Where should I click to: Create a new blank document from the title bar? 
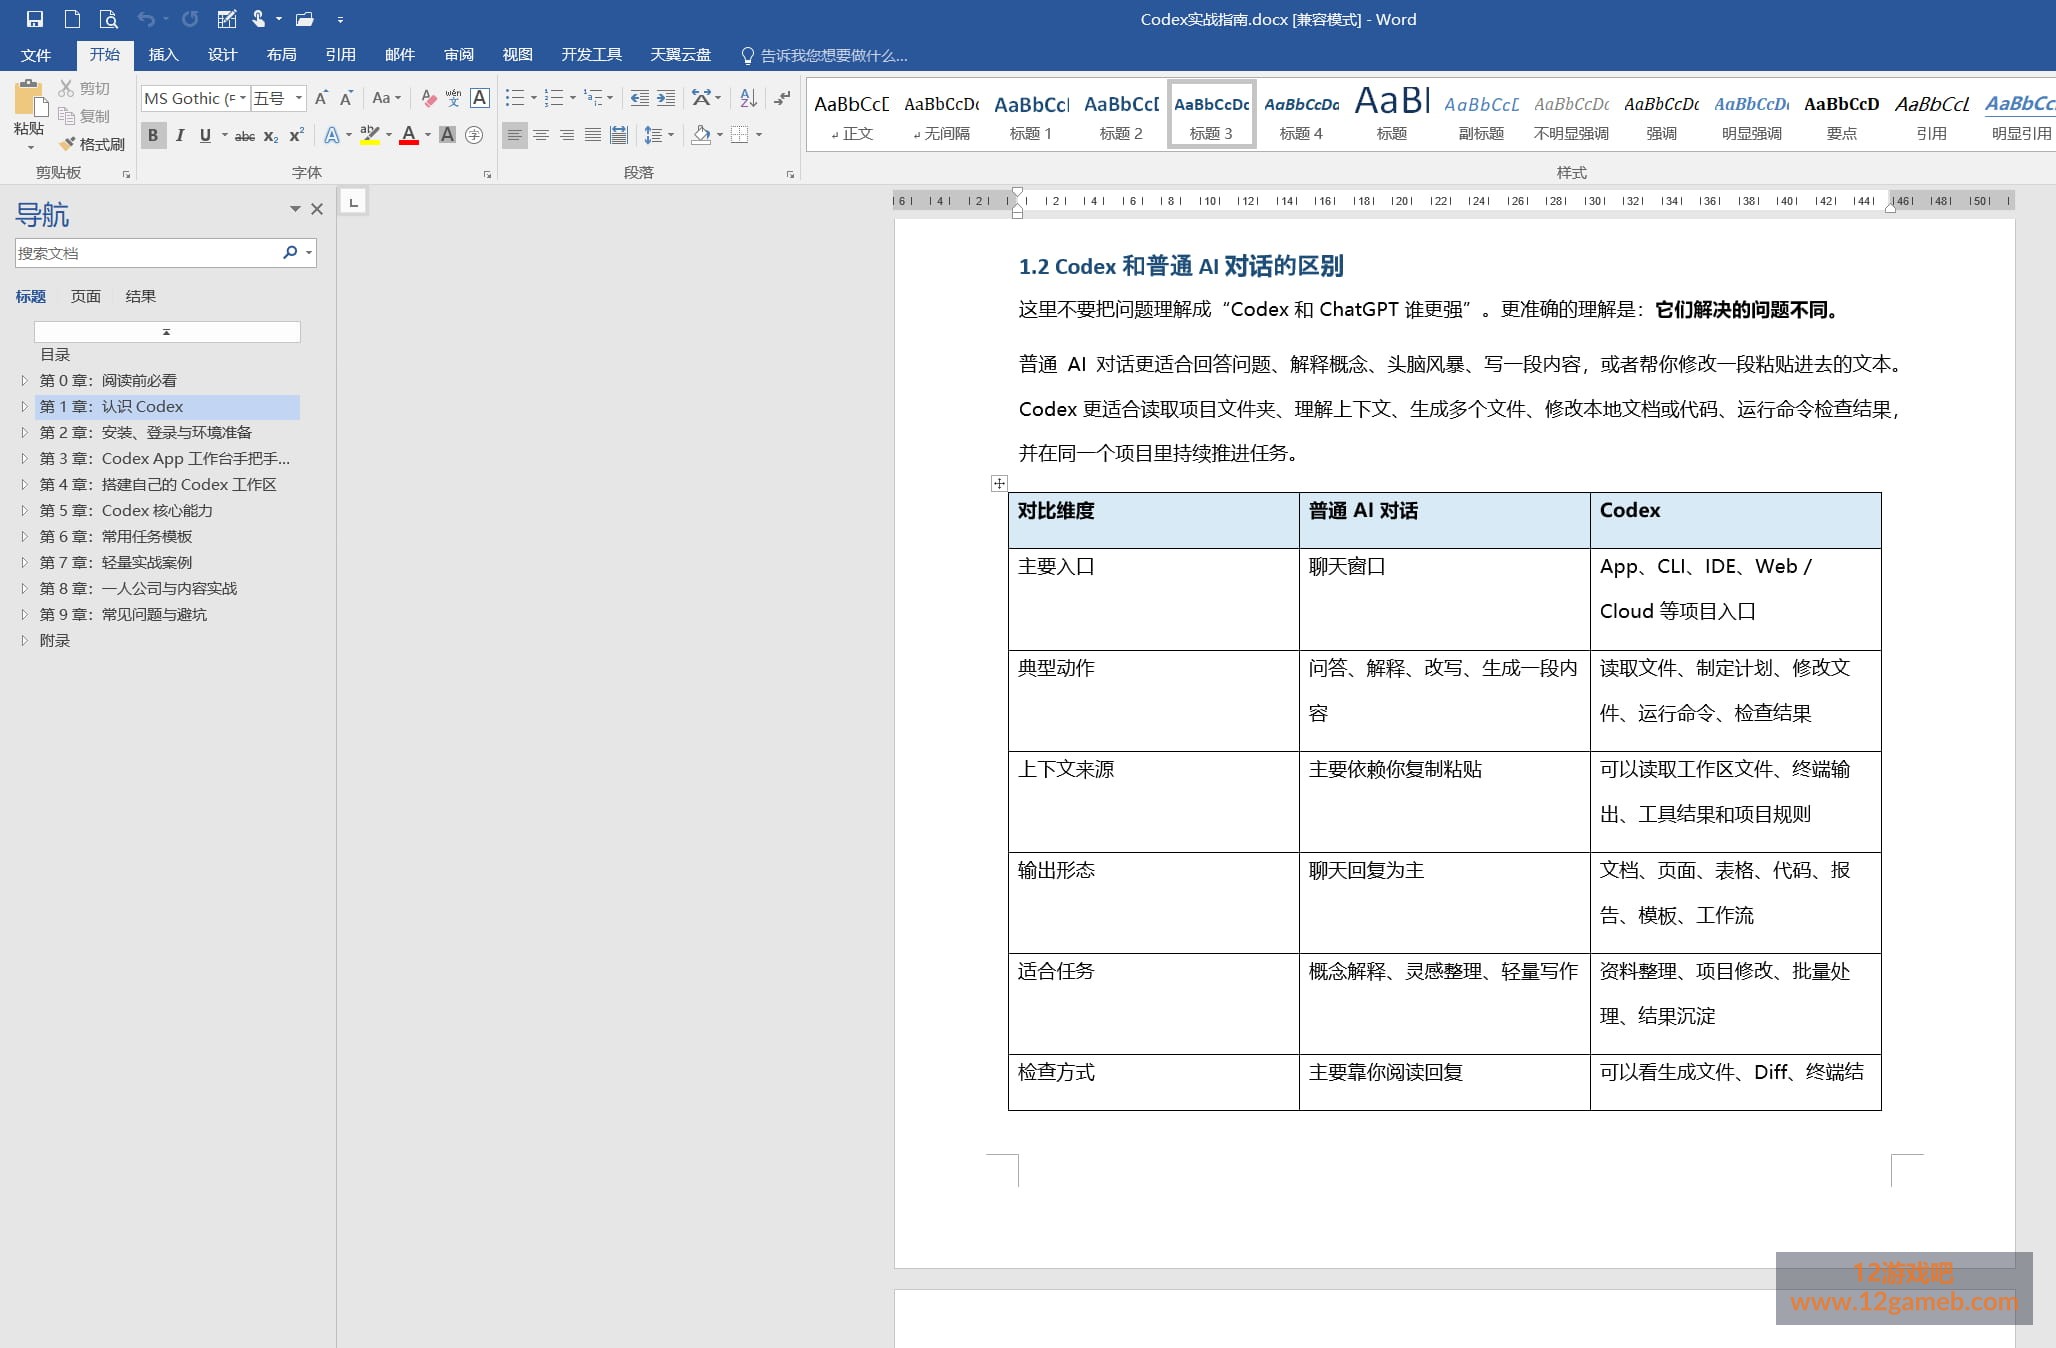pos(72,19)
